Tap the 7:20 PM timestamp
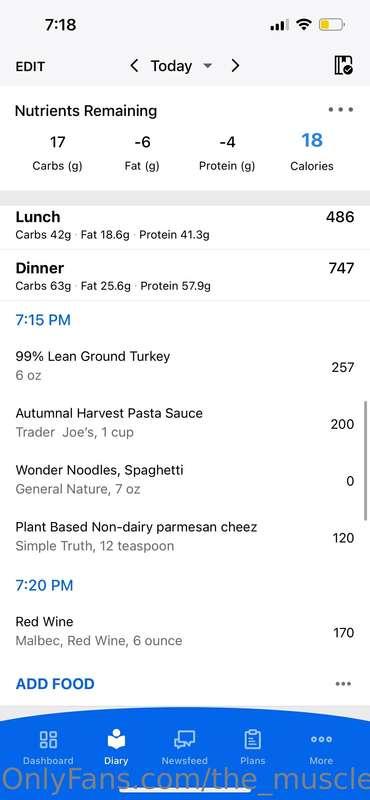Screen dimensions: 370x800 tap(44, 585)
